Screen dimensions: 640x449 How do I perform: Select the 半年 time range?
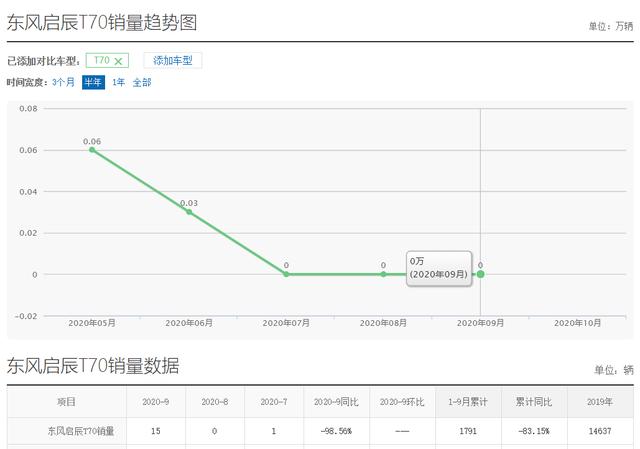[x=93, y=82]
